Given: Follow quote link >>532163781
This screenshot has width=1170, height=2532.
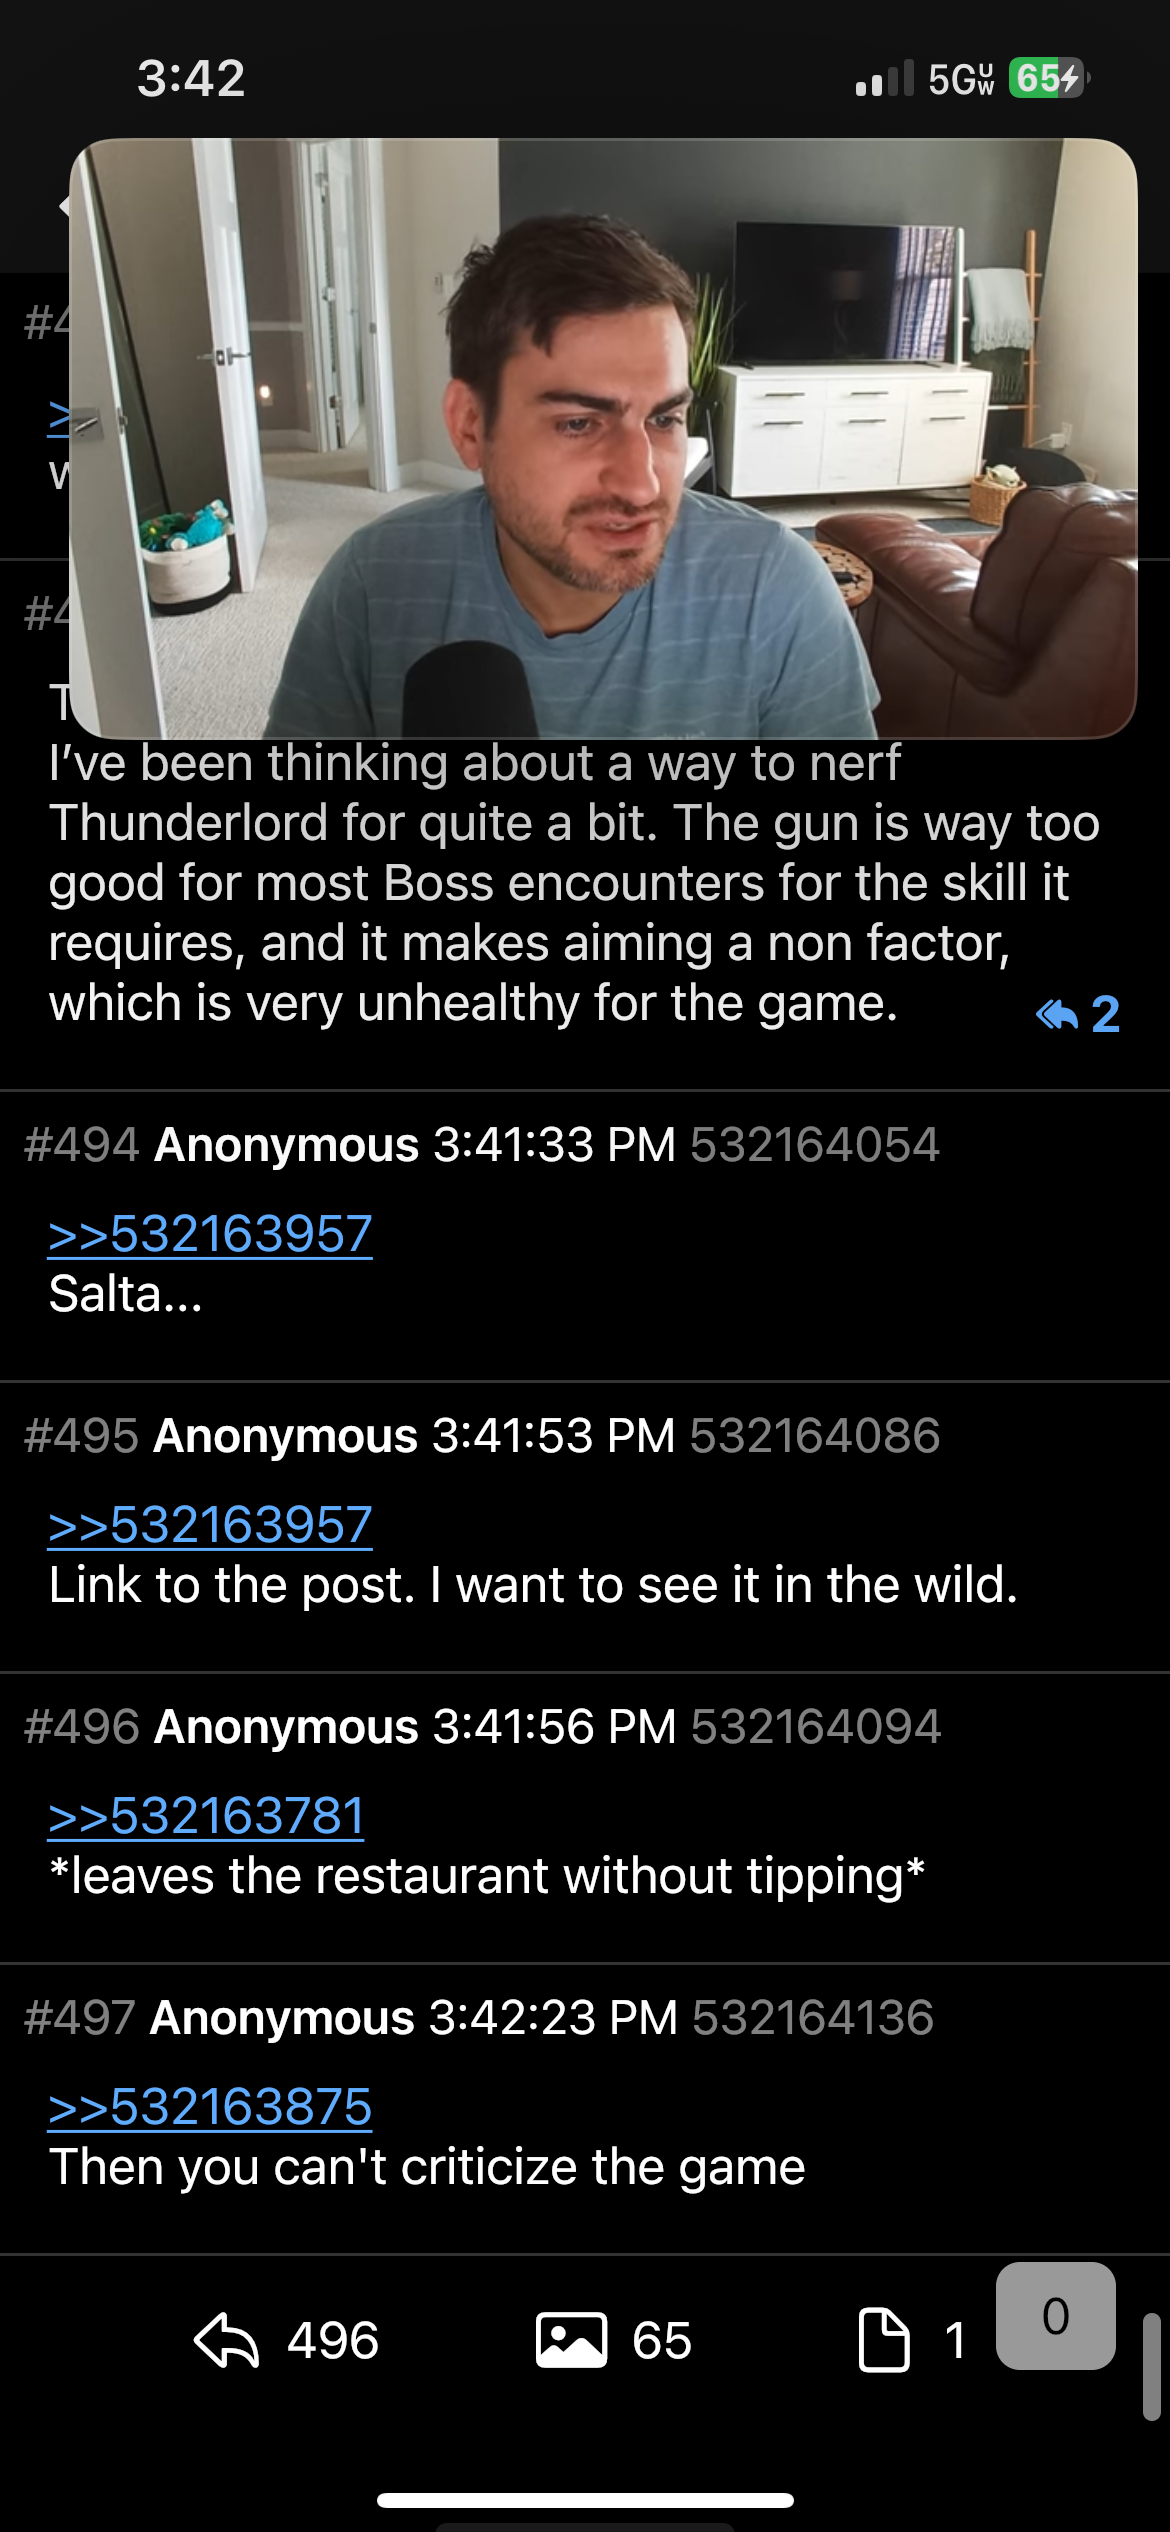Looking at the screenshot, I should (x=206, y=1816).
